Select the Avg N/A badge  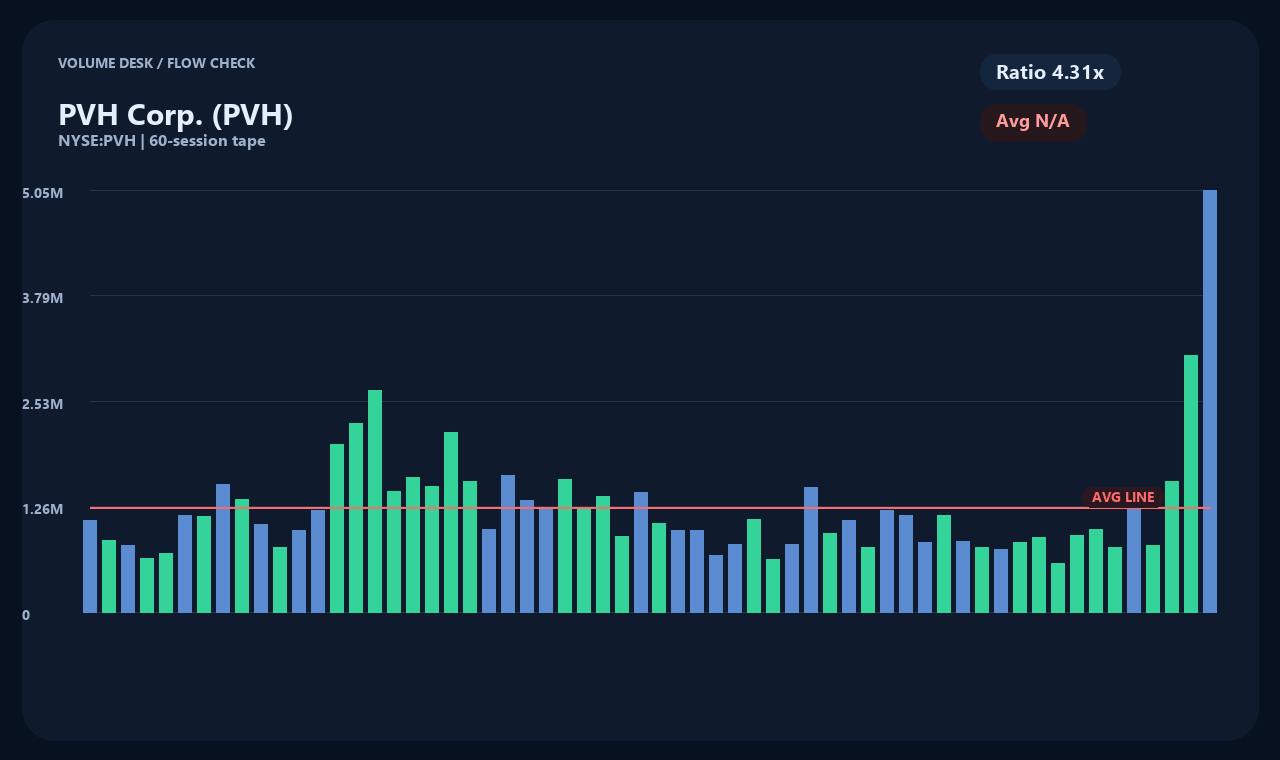(1033, 122)
